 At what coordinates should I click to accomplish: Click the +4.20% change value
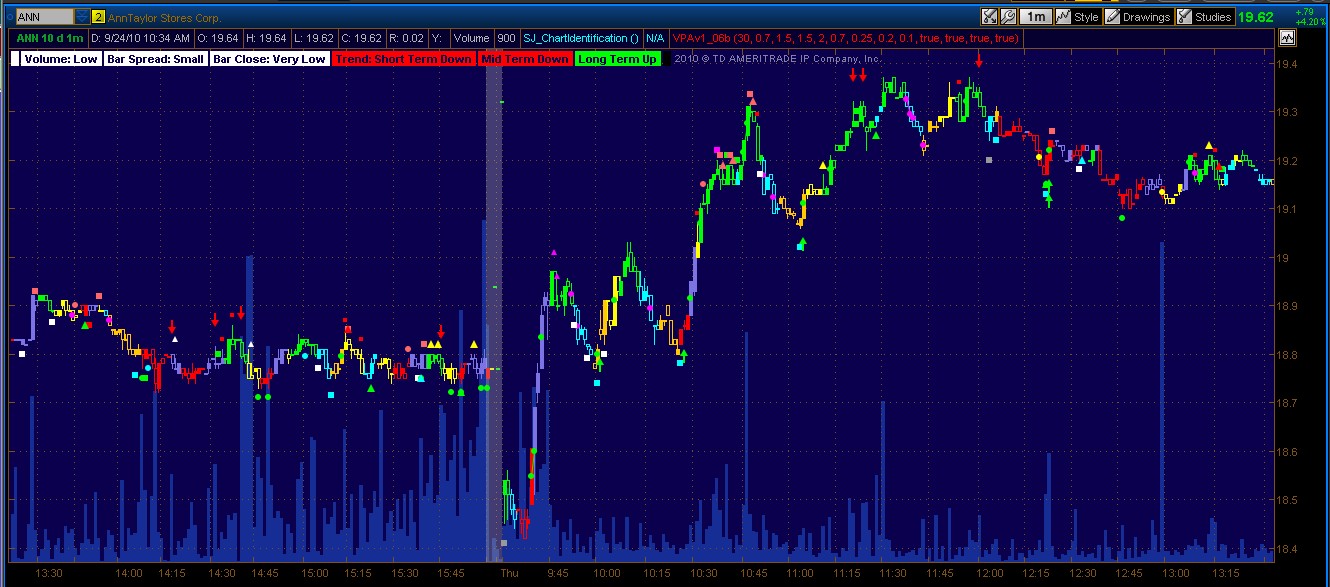(1309, 20)
